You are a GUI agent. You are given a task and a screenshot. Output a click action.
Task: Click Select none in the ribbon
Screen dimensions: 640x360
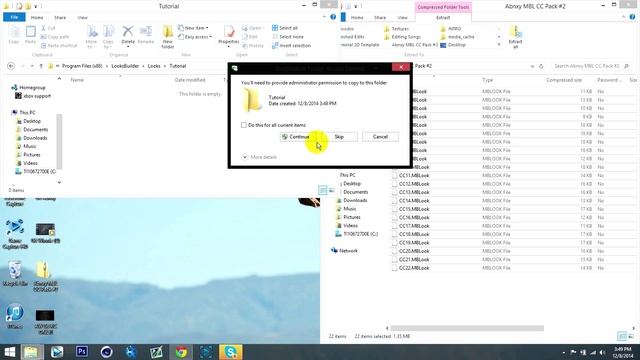click(x=288, y=37)
